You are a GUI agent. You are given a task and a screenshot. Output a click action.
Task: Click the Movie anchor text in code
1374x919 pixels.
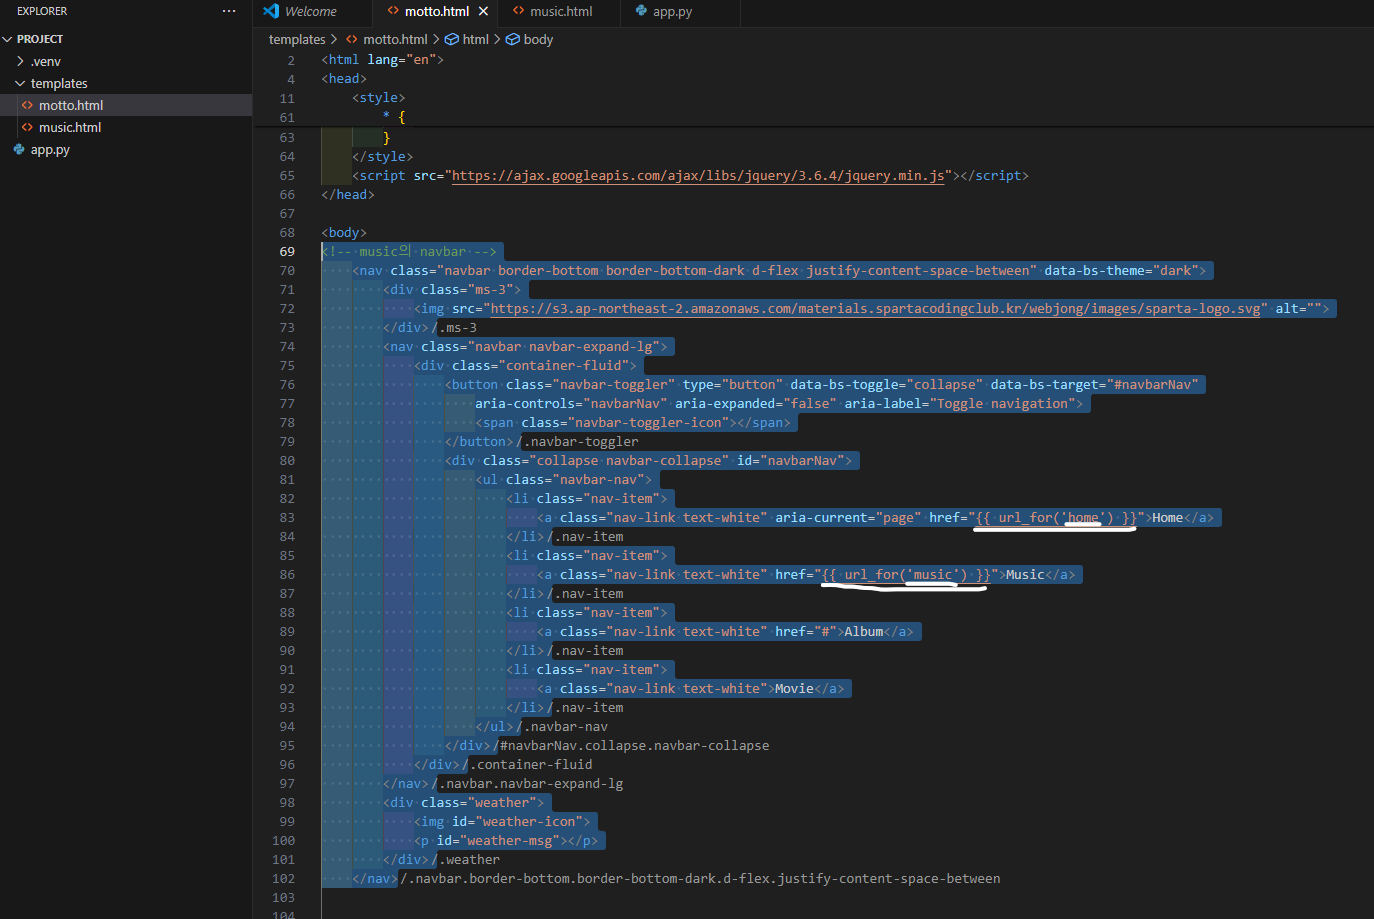click(794, 689)
